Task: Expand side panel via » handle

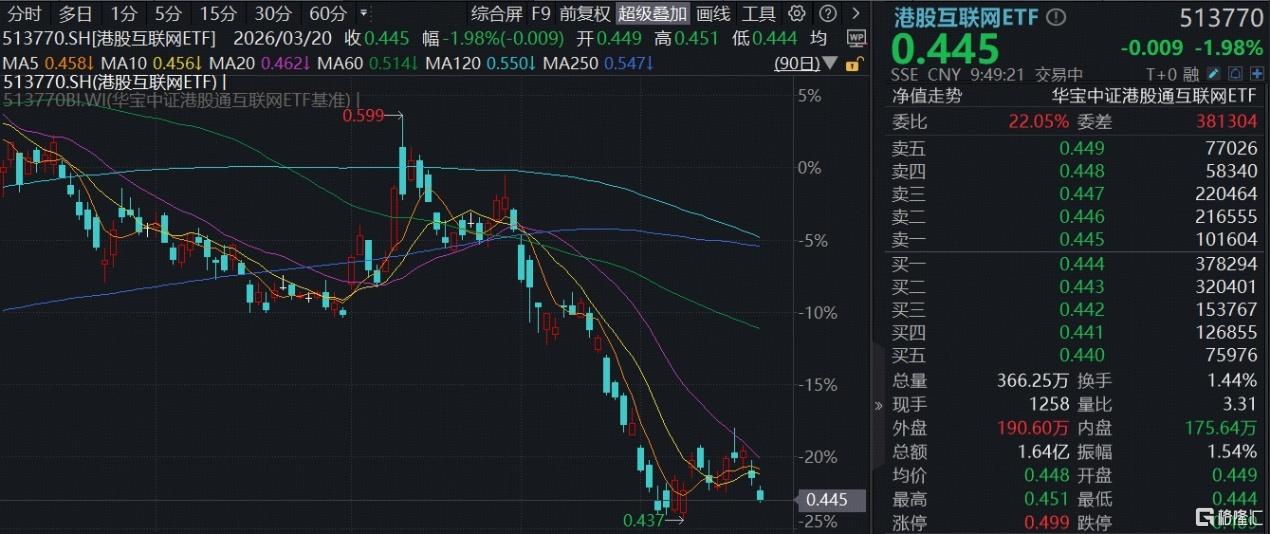Action: tap(879, 406)
